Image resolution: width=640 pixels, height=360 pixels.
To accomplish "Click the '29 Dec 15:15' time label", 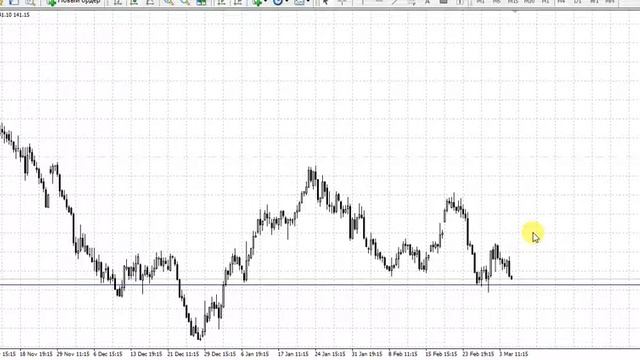I will click(220, 354).
